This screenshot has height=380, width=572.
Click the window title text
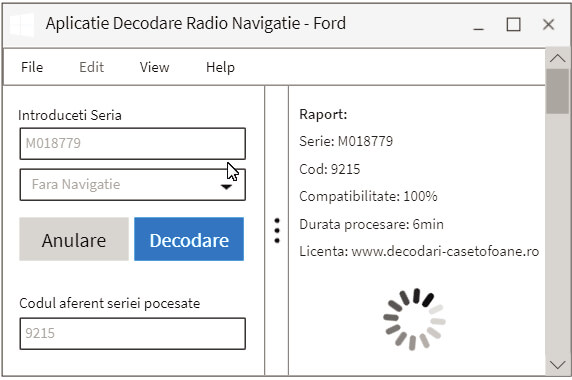[x=196, y=24]
